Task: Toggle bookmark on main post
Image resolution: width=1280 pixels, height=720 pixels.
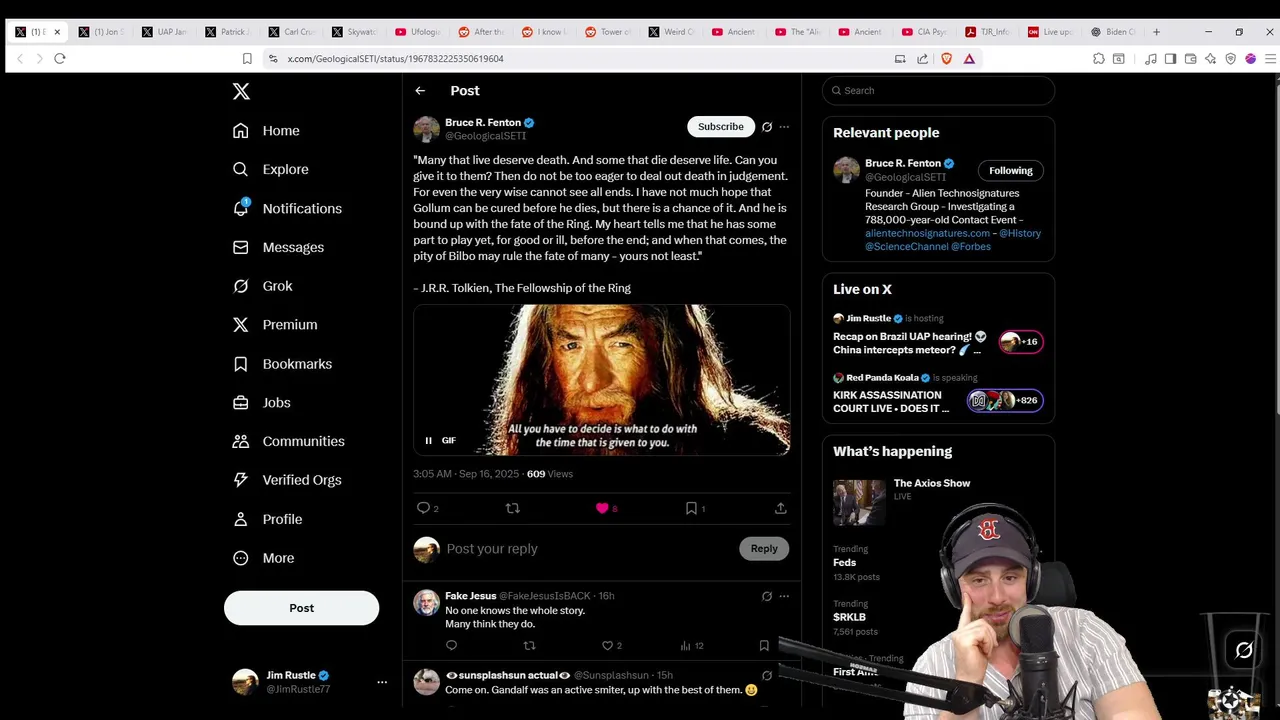Action: pos(691,508)
